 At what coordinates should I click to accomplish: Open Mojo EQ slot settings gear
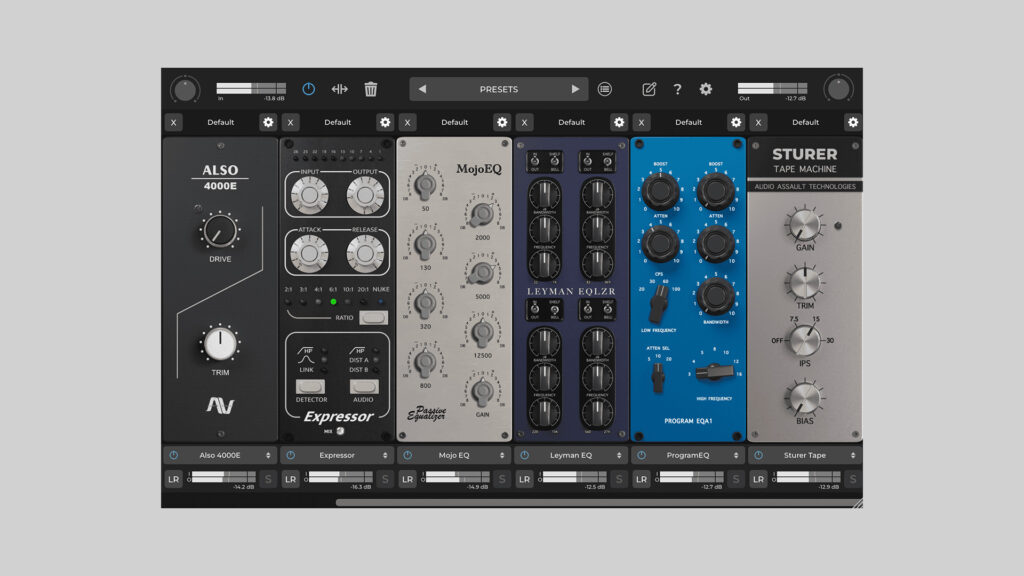click(x=502, y=122)
